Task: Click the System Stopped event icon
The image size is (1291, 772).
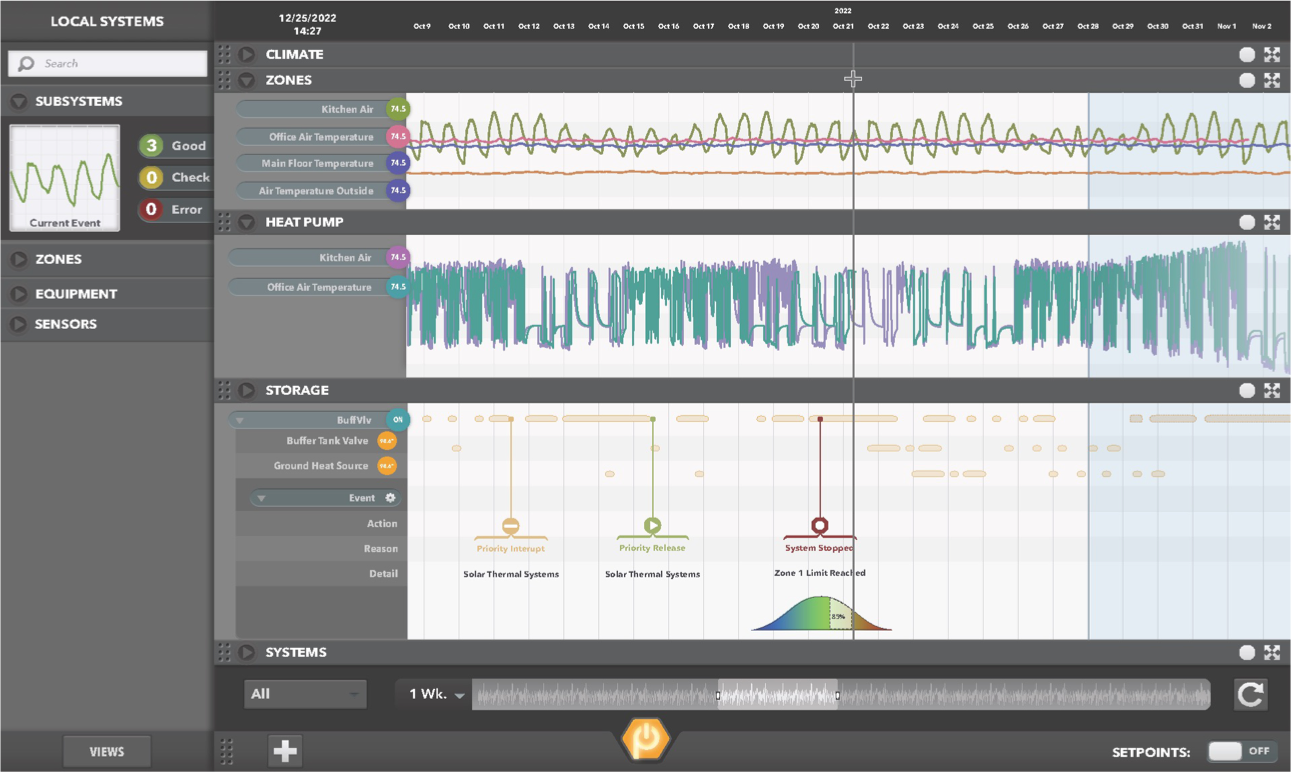Action: click(819, 526)
